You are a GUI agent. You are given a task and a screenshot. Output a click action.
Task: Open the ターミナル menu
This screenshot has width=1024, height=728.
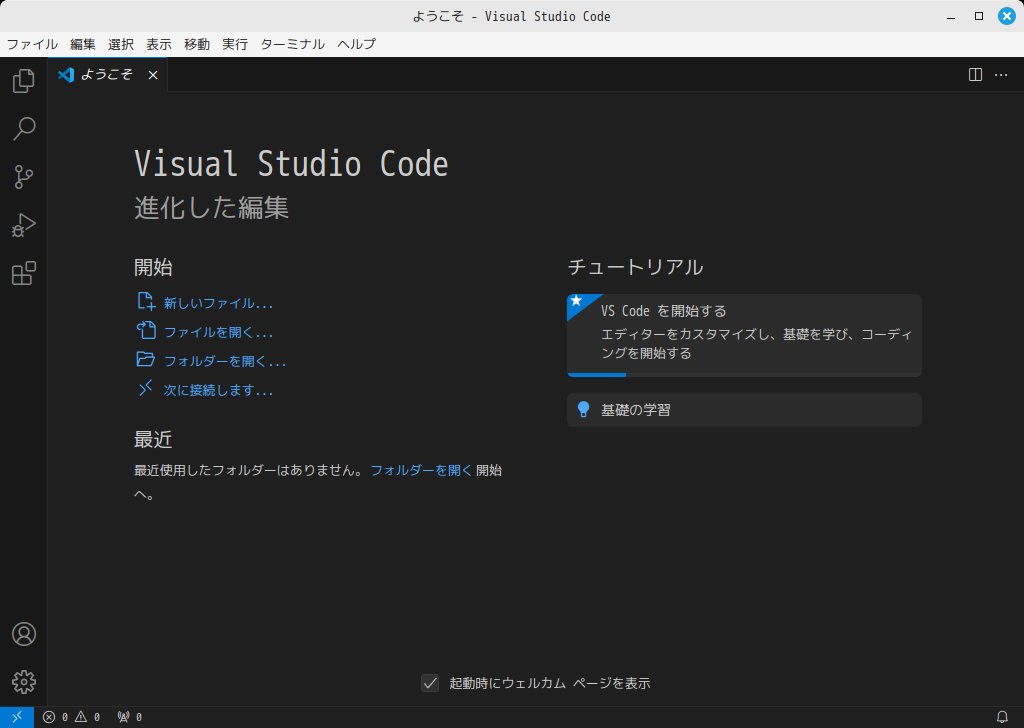[292, 44]
